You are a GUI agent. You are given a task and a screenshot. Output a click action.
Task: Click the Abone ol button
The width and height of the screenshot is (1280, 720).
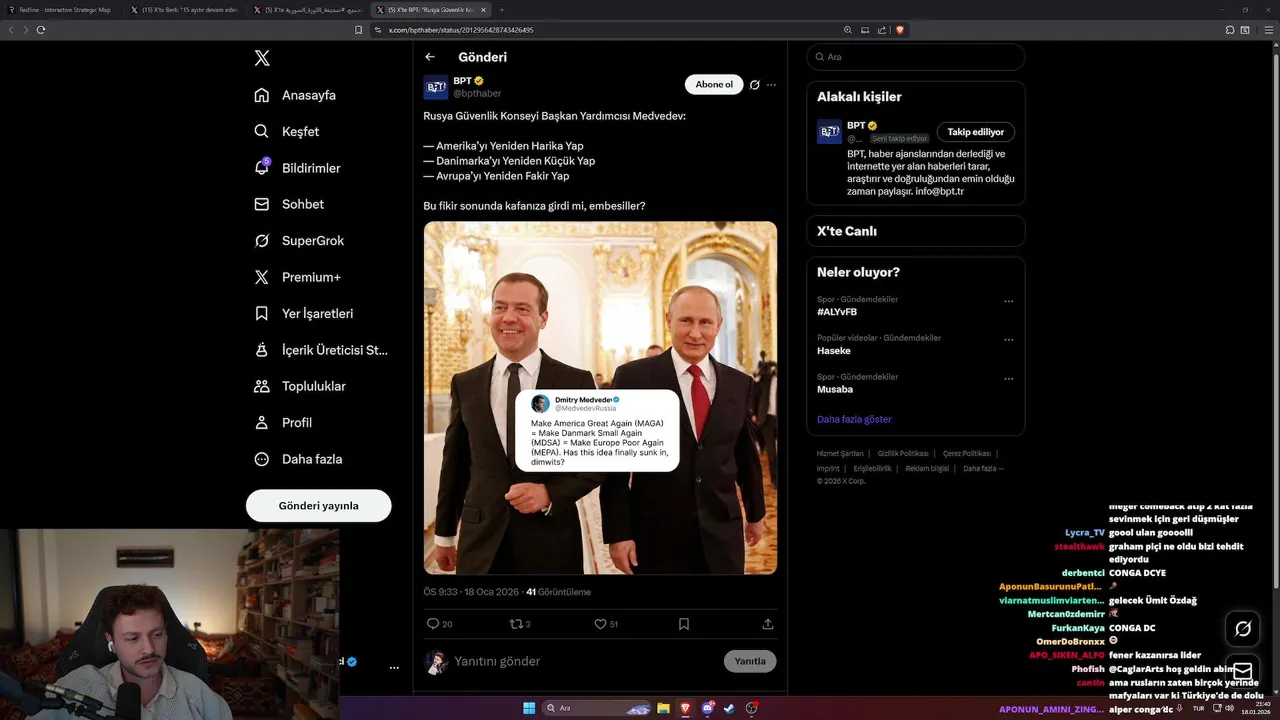pos(714,85)
